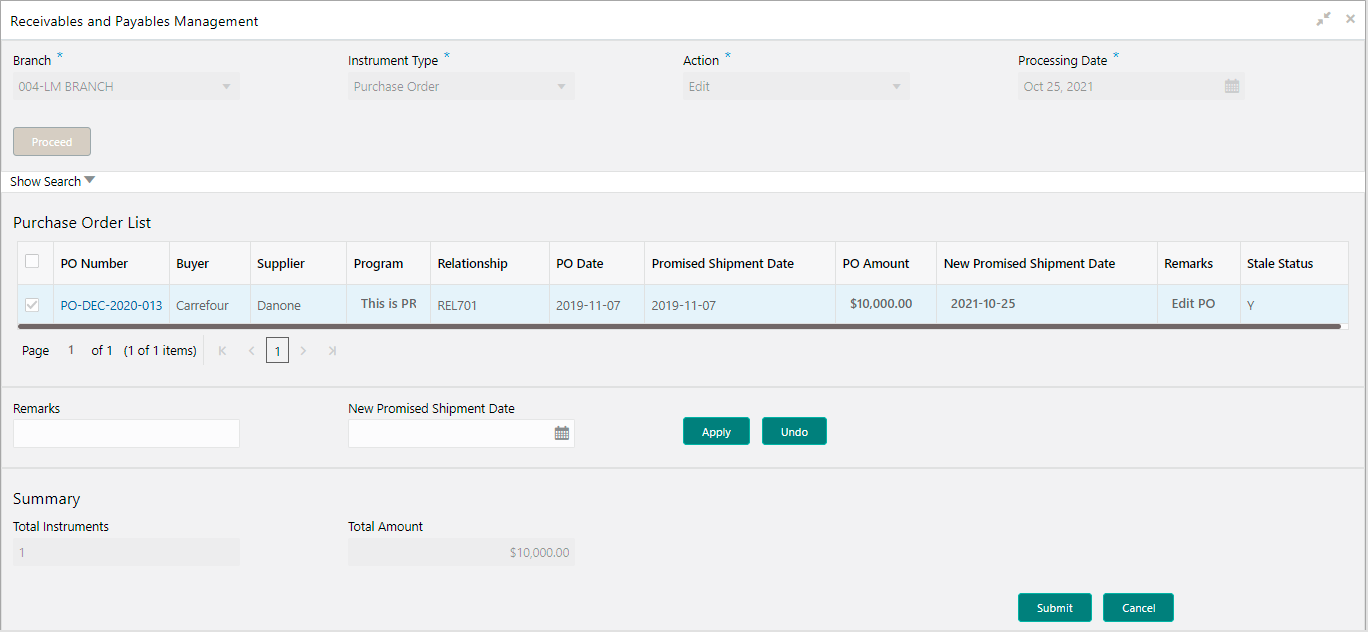
Task: Click horizontal scrollbar under purchase order table
Action: 679,326
